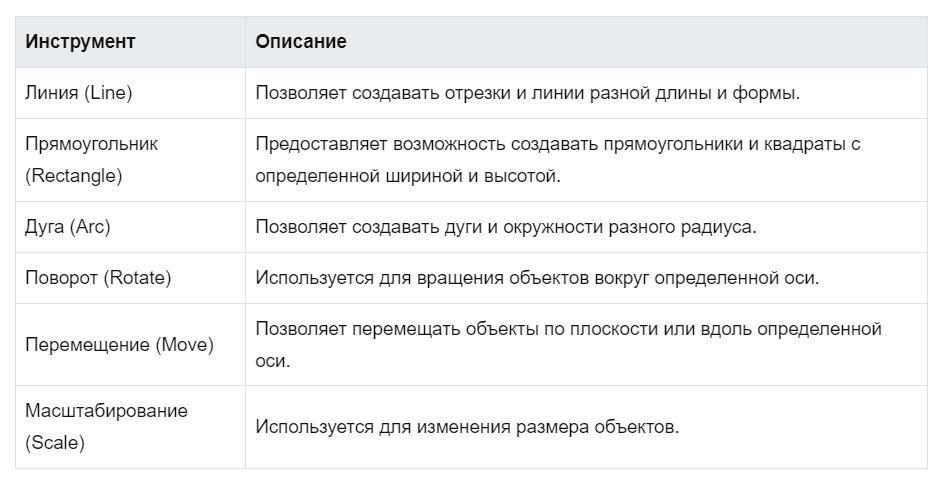Click the text 'определенной шириной и высотой'
Image resolution: width=936 pixels, height=477 pixels.
pyautogui.click(x=408, y=176)
